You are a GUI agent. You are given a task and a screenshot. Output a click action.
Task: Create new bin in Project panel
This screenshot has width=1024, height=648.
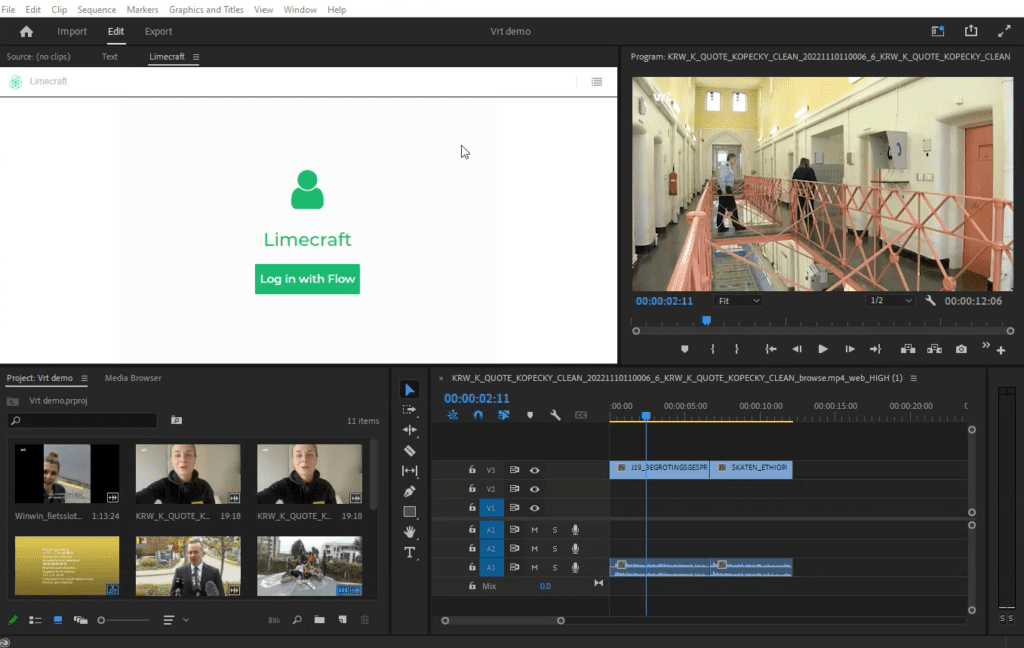pyautogui.click(x=319, y=620)
